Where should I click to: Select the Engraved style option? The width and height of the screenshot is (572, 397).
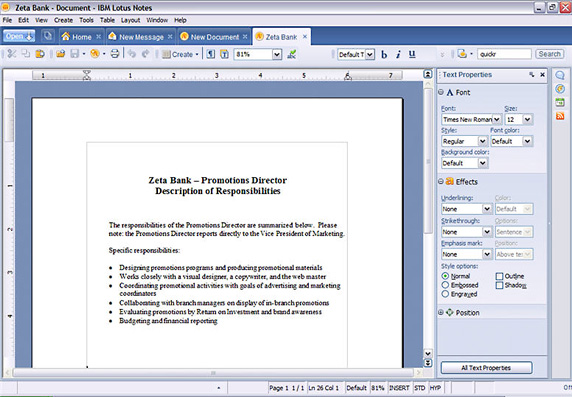pos(445,294)
